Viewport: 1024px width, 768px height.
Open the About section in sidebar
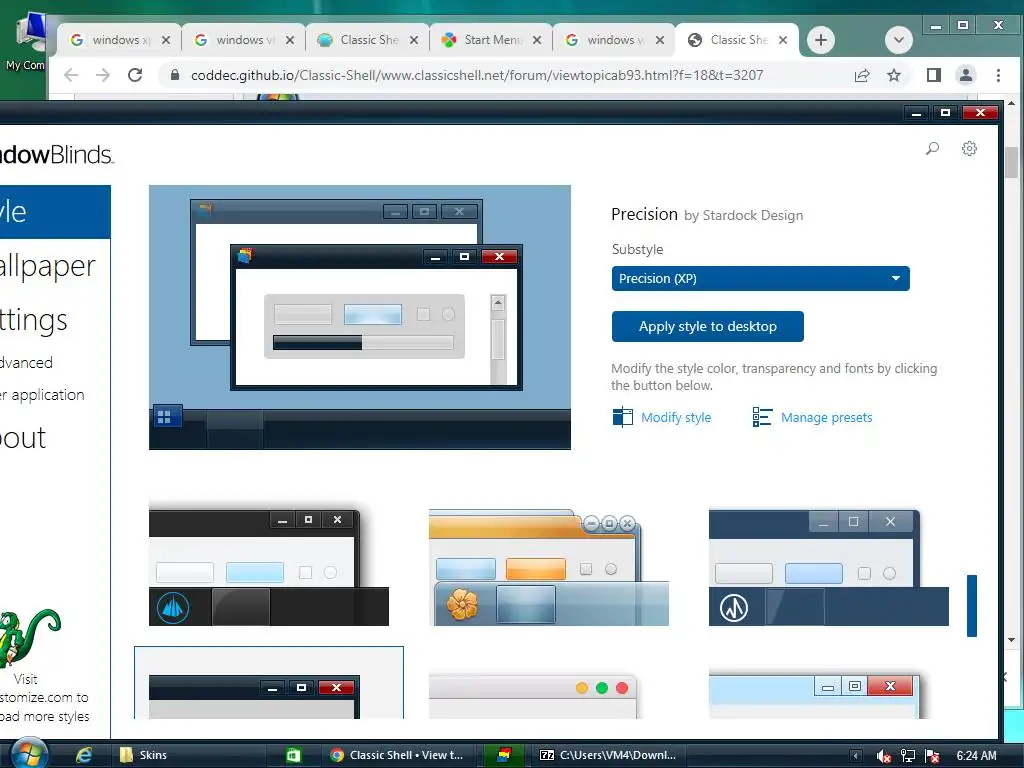[x=23, y=437]
